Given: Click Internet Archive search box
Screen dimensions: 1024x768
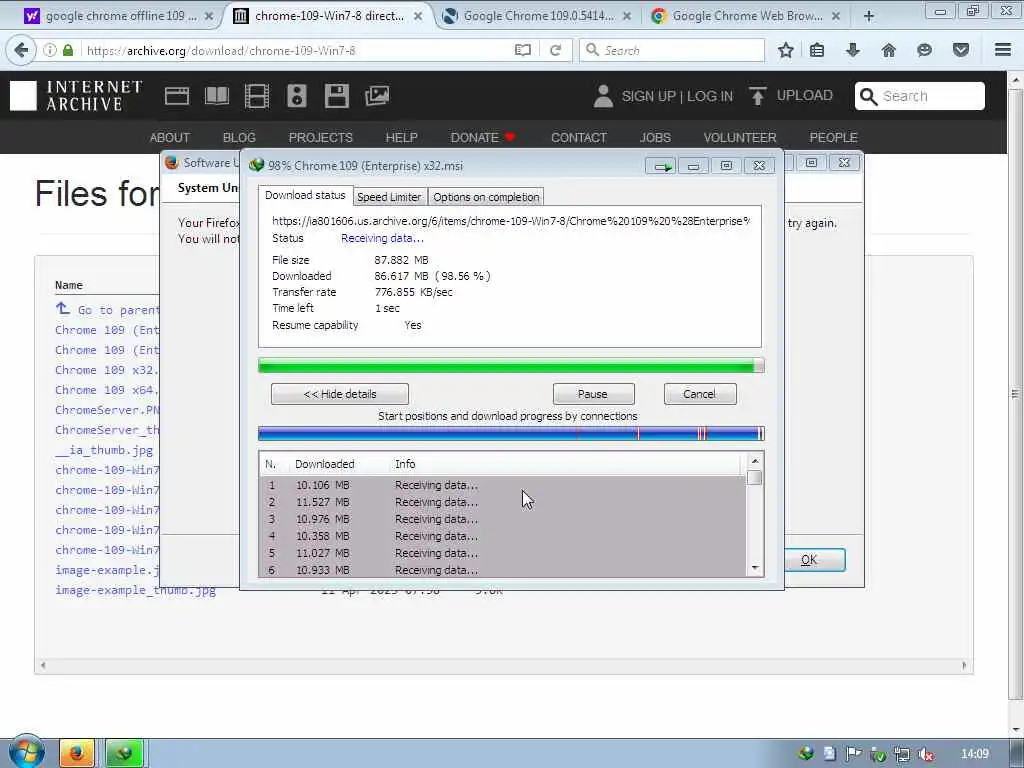Looking at the screenshot, I should 920,96.
